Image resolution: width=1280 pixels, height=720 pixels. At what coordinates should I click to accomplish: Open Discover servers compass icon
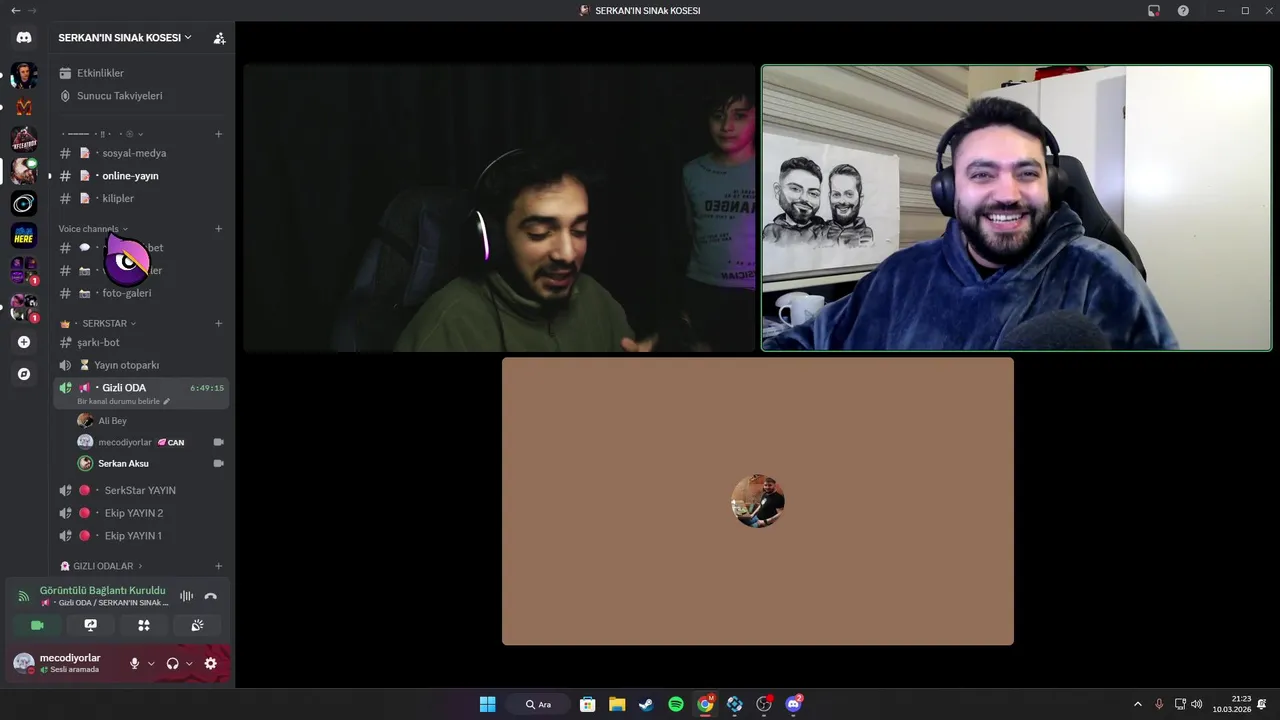point(24,374)
